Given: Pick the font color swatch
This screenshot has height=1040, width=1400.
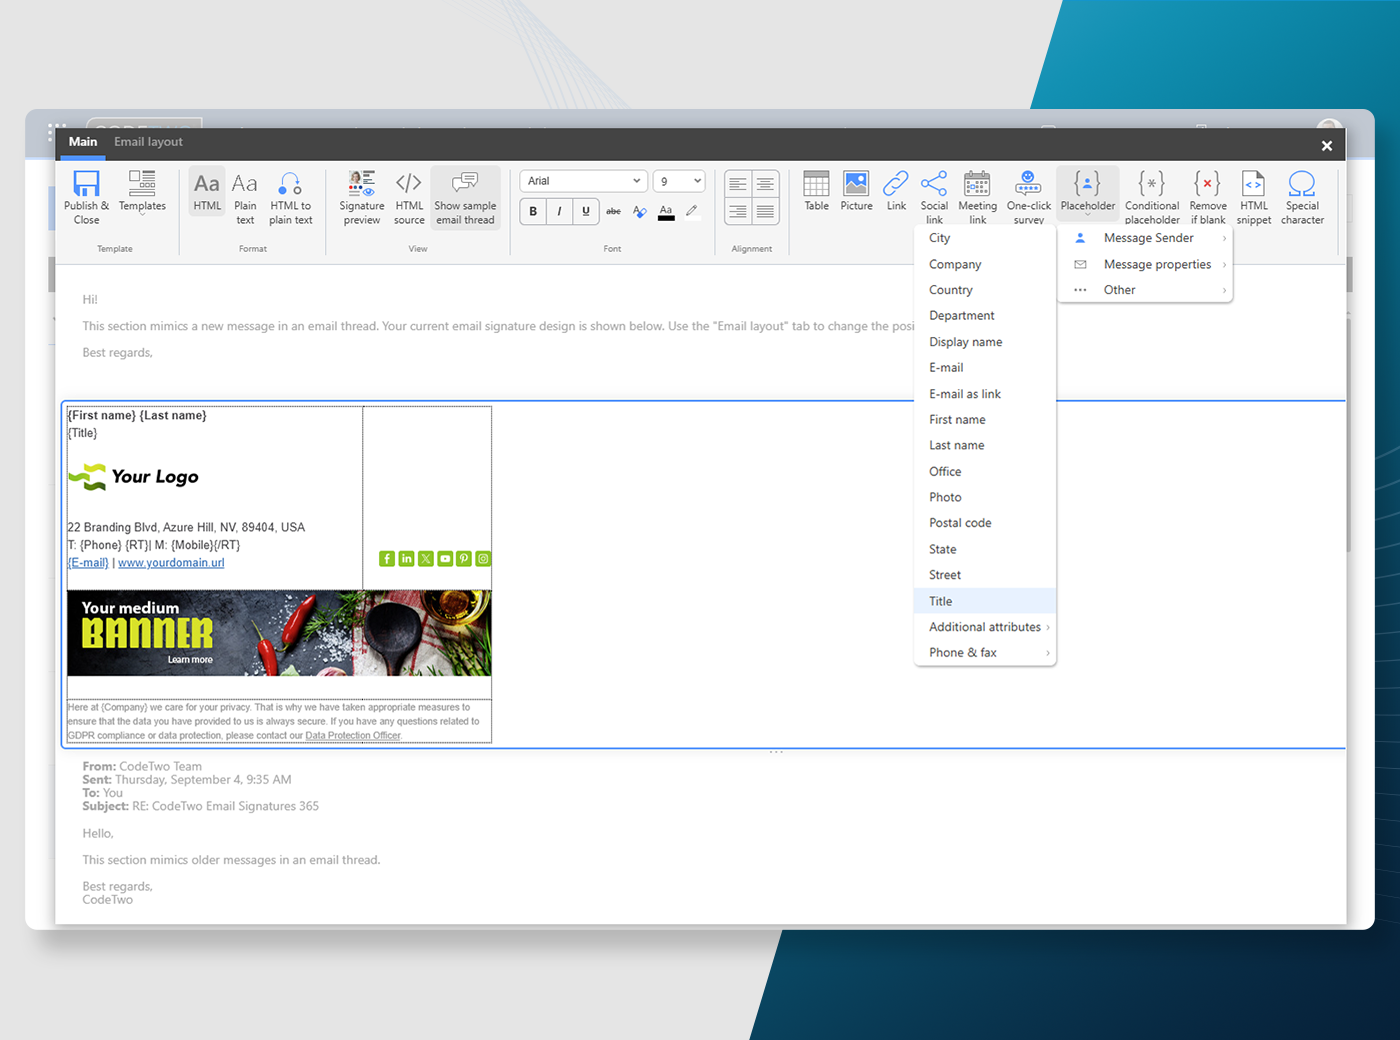Looking at the screenshot, I should click(x=666, y=212).
